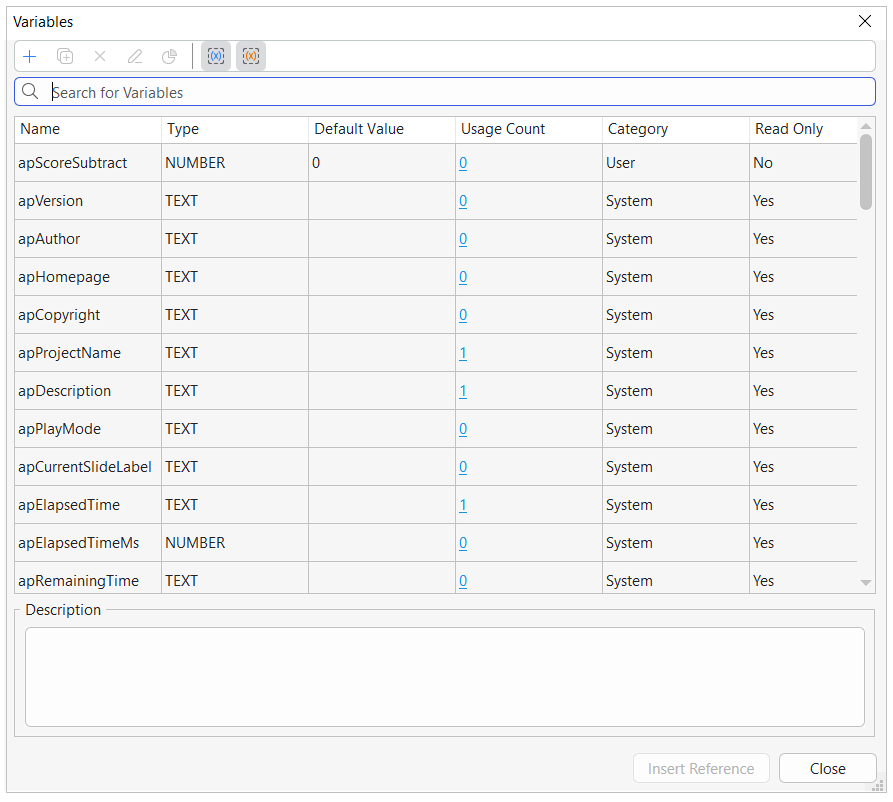Toggle display of system variables

250,56
